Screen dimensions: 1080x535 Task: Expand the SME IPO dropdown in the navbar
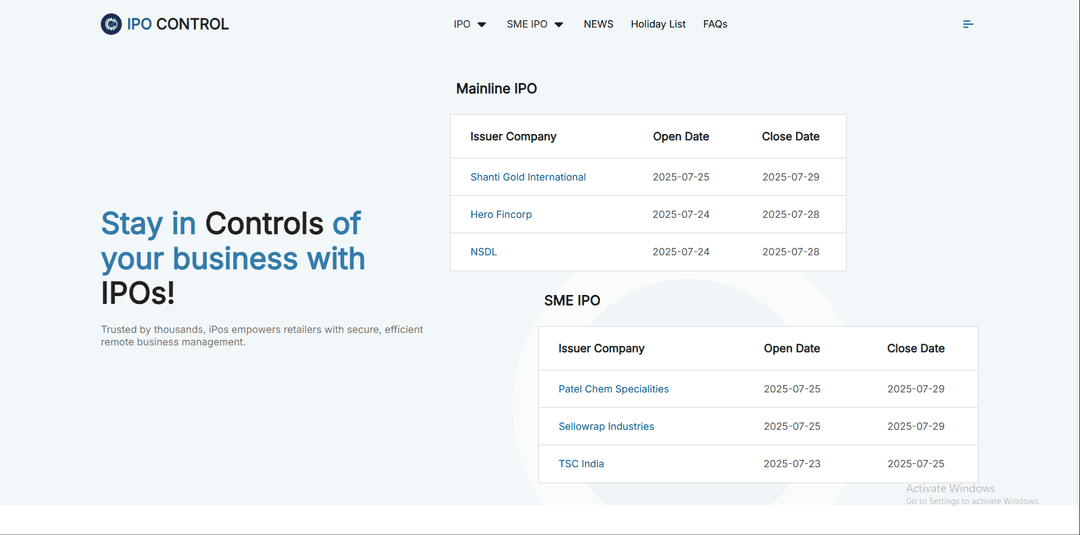point(534,24)
